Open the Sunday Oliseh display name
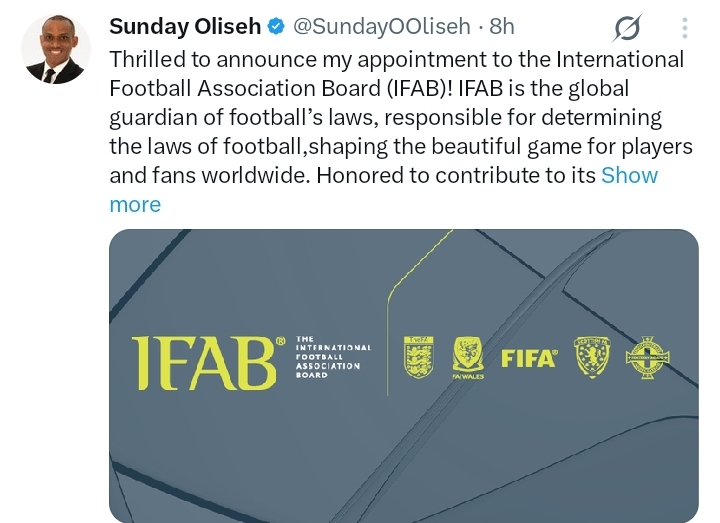 [x=185, y=26]
